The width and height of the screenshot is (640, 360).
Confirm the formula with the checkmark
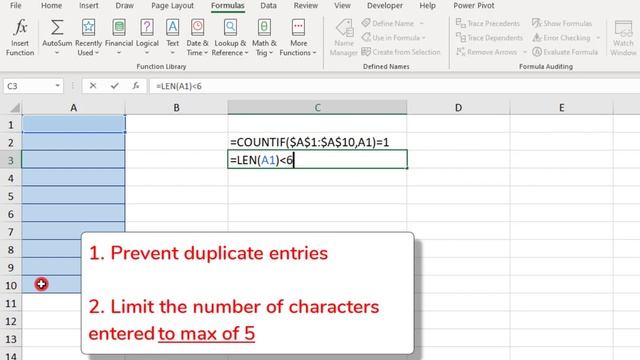115,86
